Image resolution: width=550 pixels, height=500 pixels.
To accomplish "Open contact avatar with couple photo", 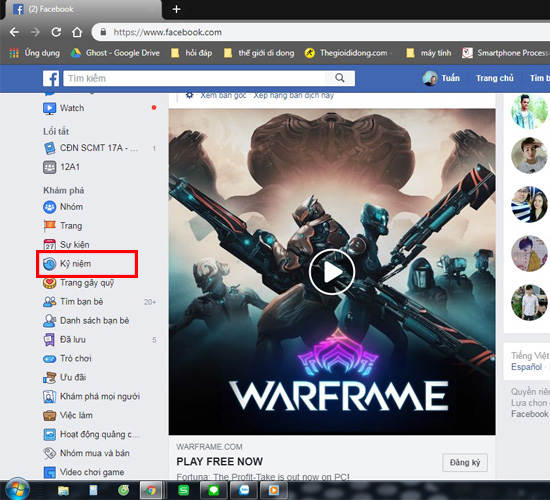I will point(529,205).
